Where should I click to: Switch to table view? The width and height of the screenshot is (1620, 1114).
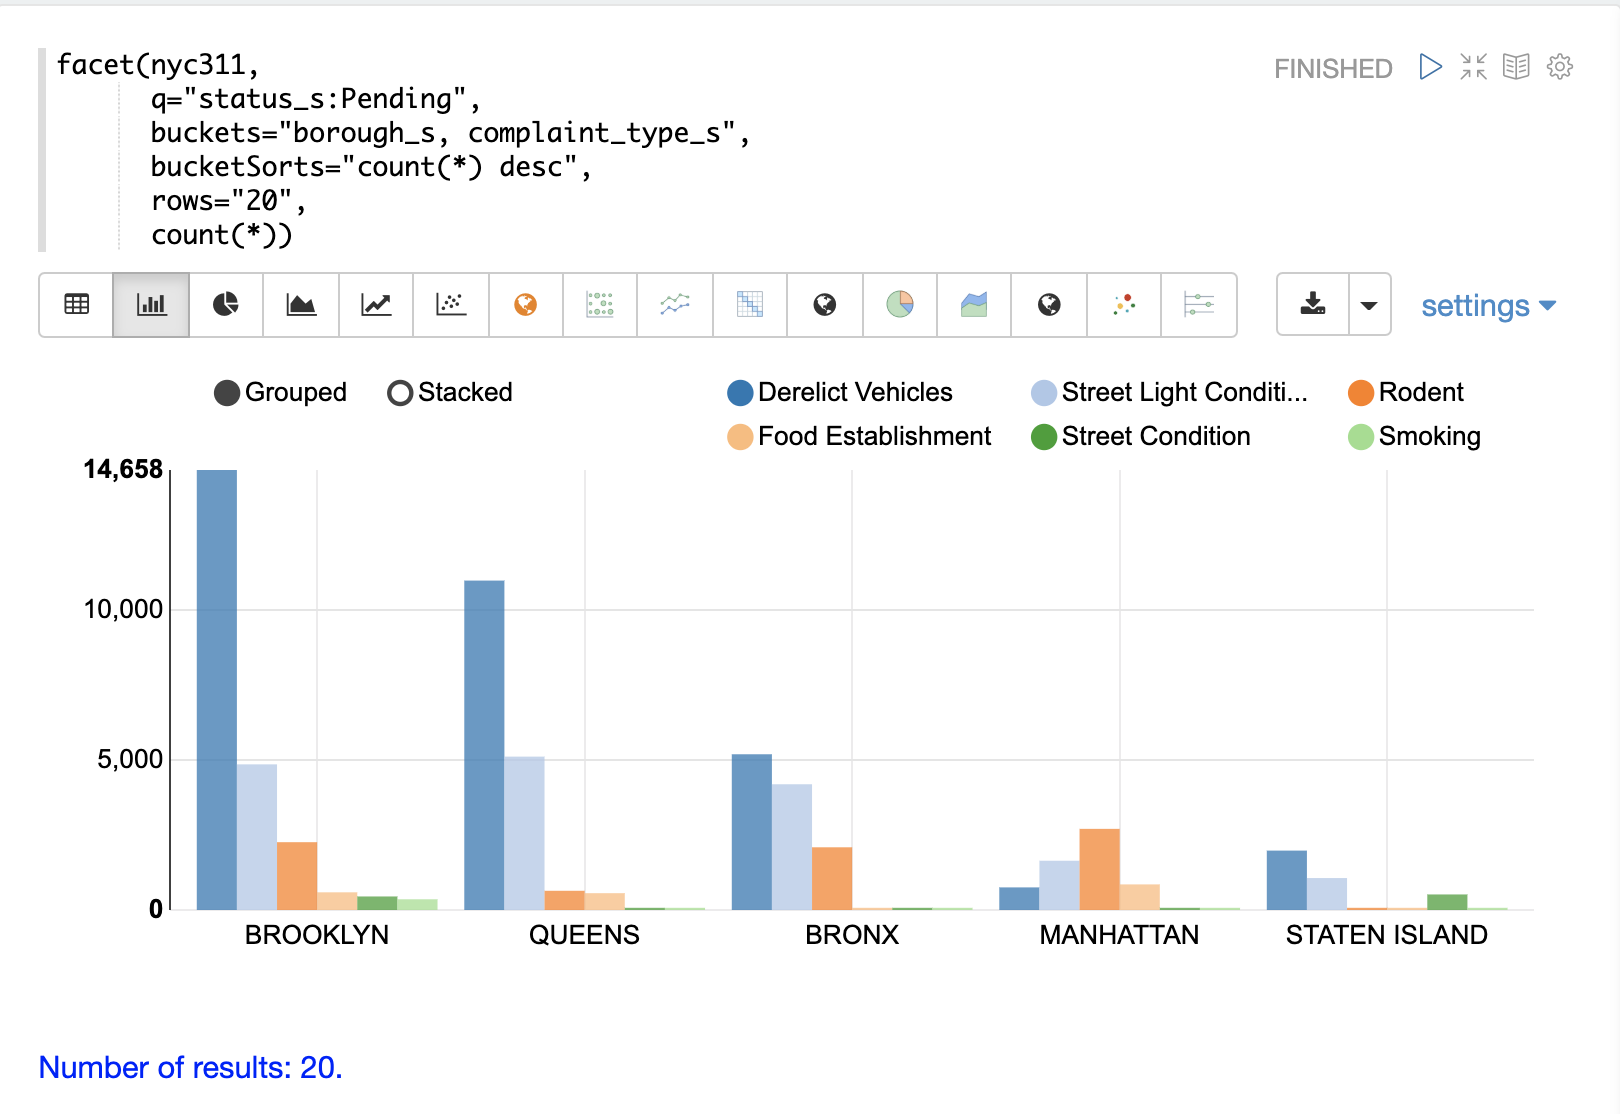[77, 305]
